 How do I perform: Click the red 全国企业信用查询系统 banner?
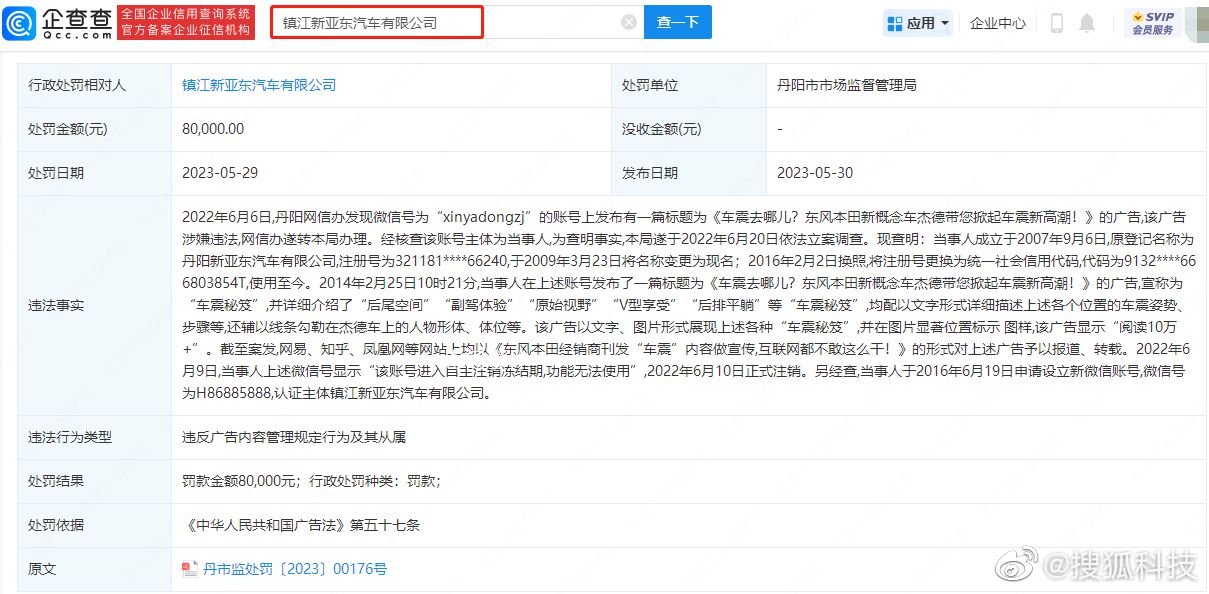(186, 22)
